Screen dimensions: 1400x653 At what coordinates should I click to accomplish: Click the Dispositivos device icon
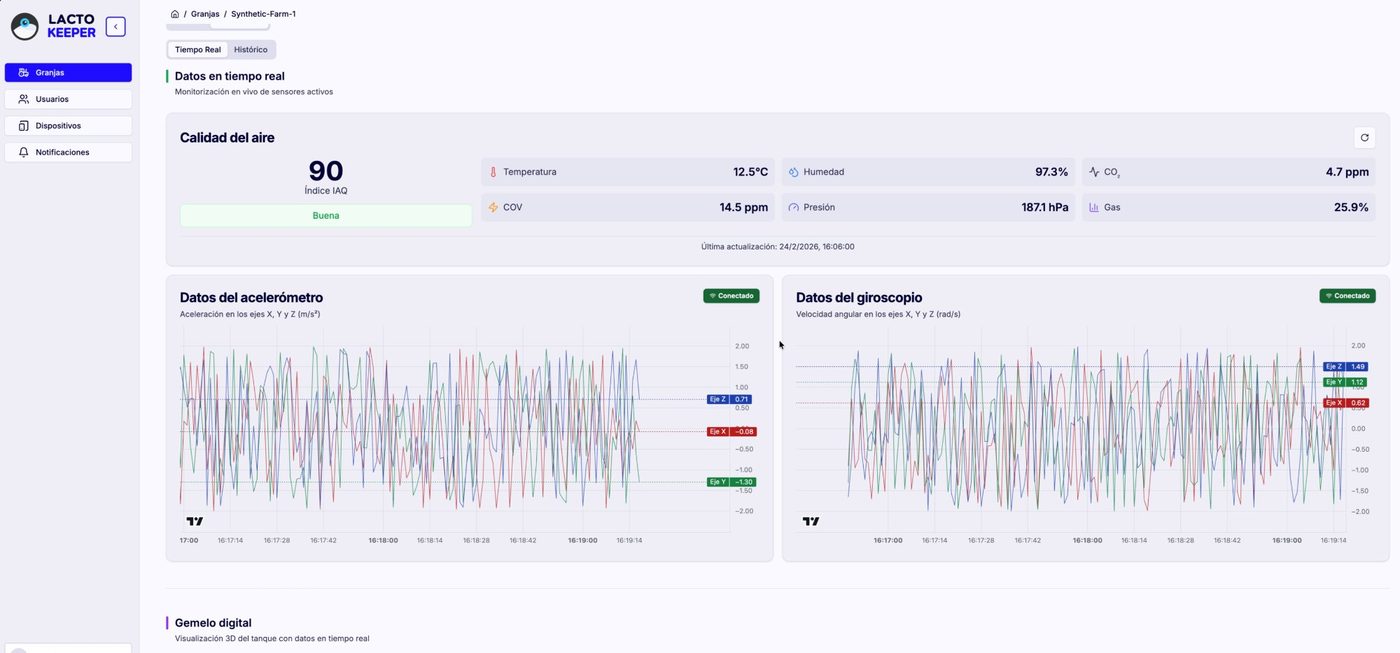24,125
